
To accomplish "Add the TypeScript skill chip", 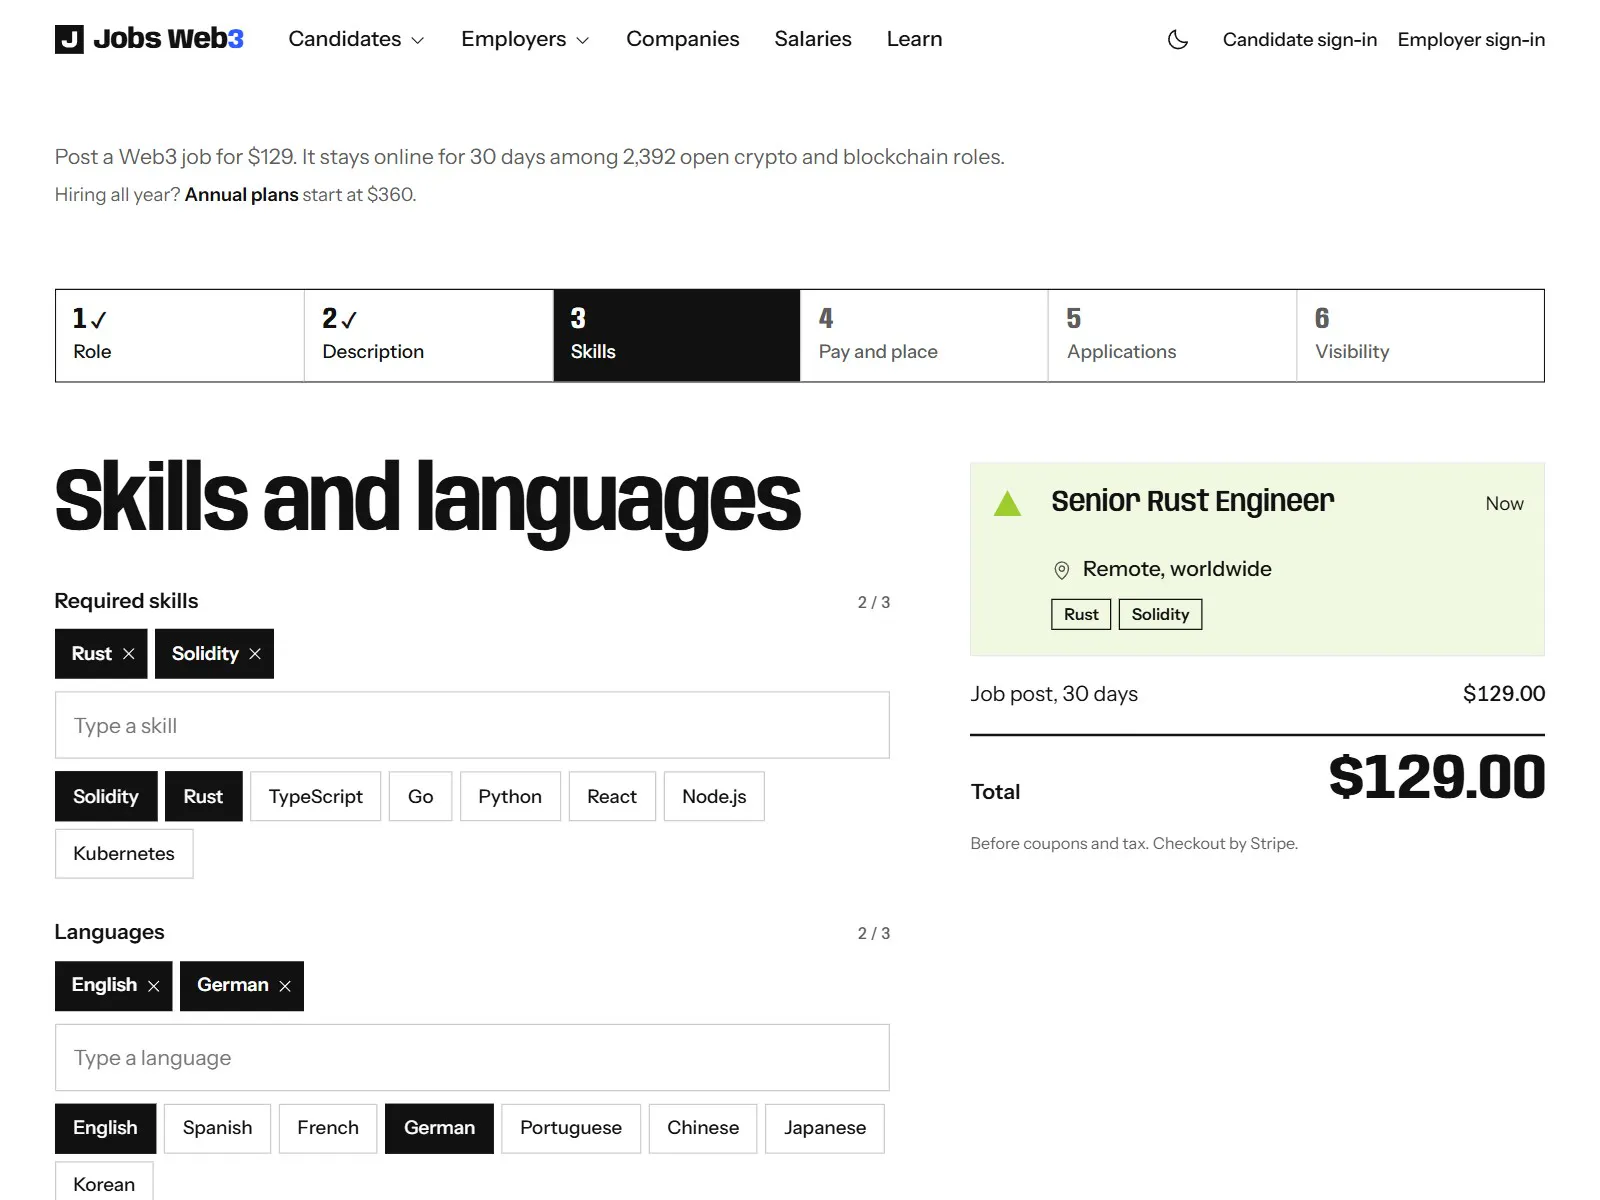I will coord(316,796).
